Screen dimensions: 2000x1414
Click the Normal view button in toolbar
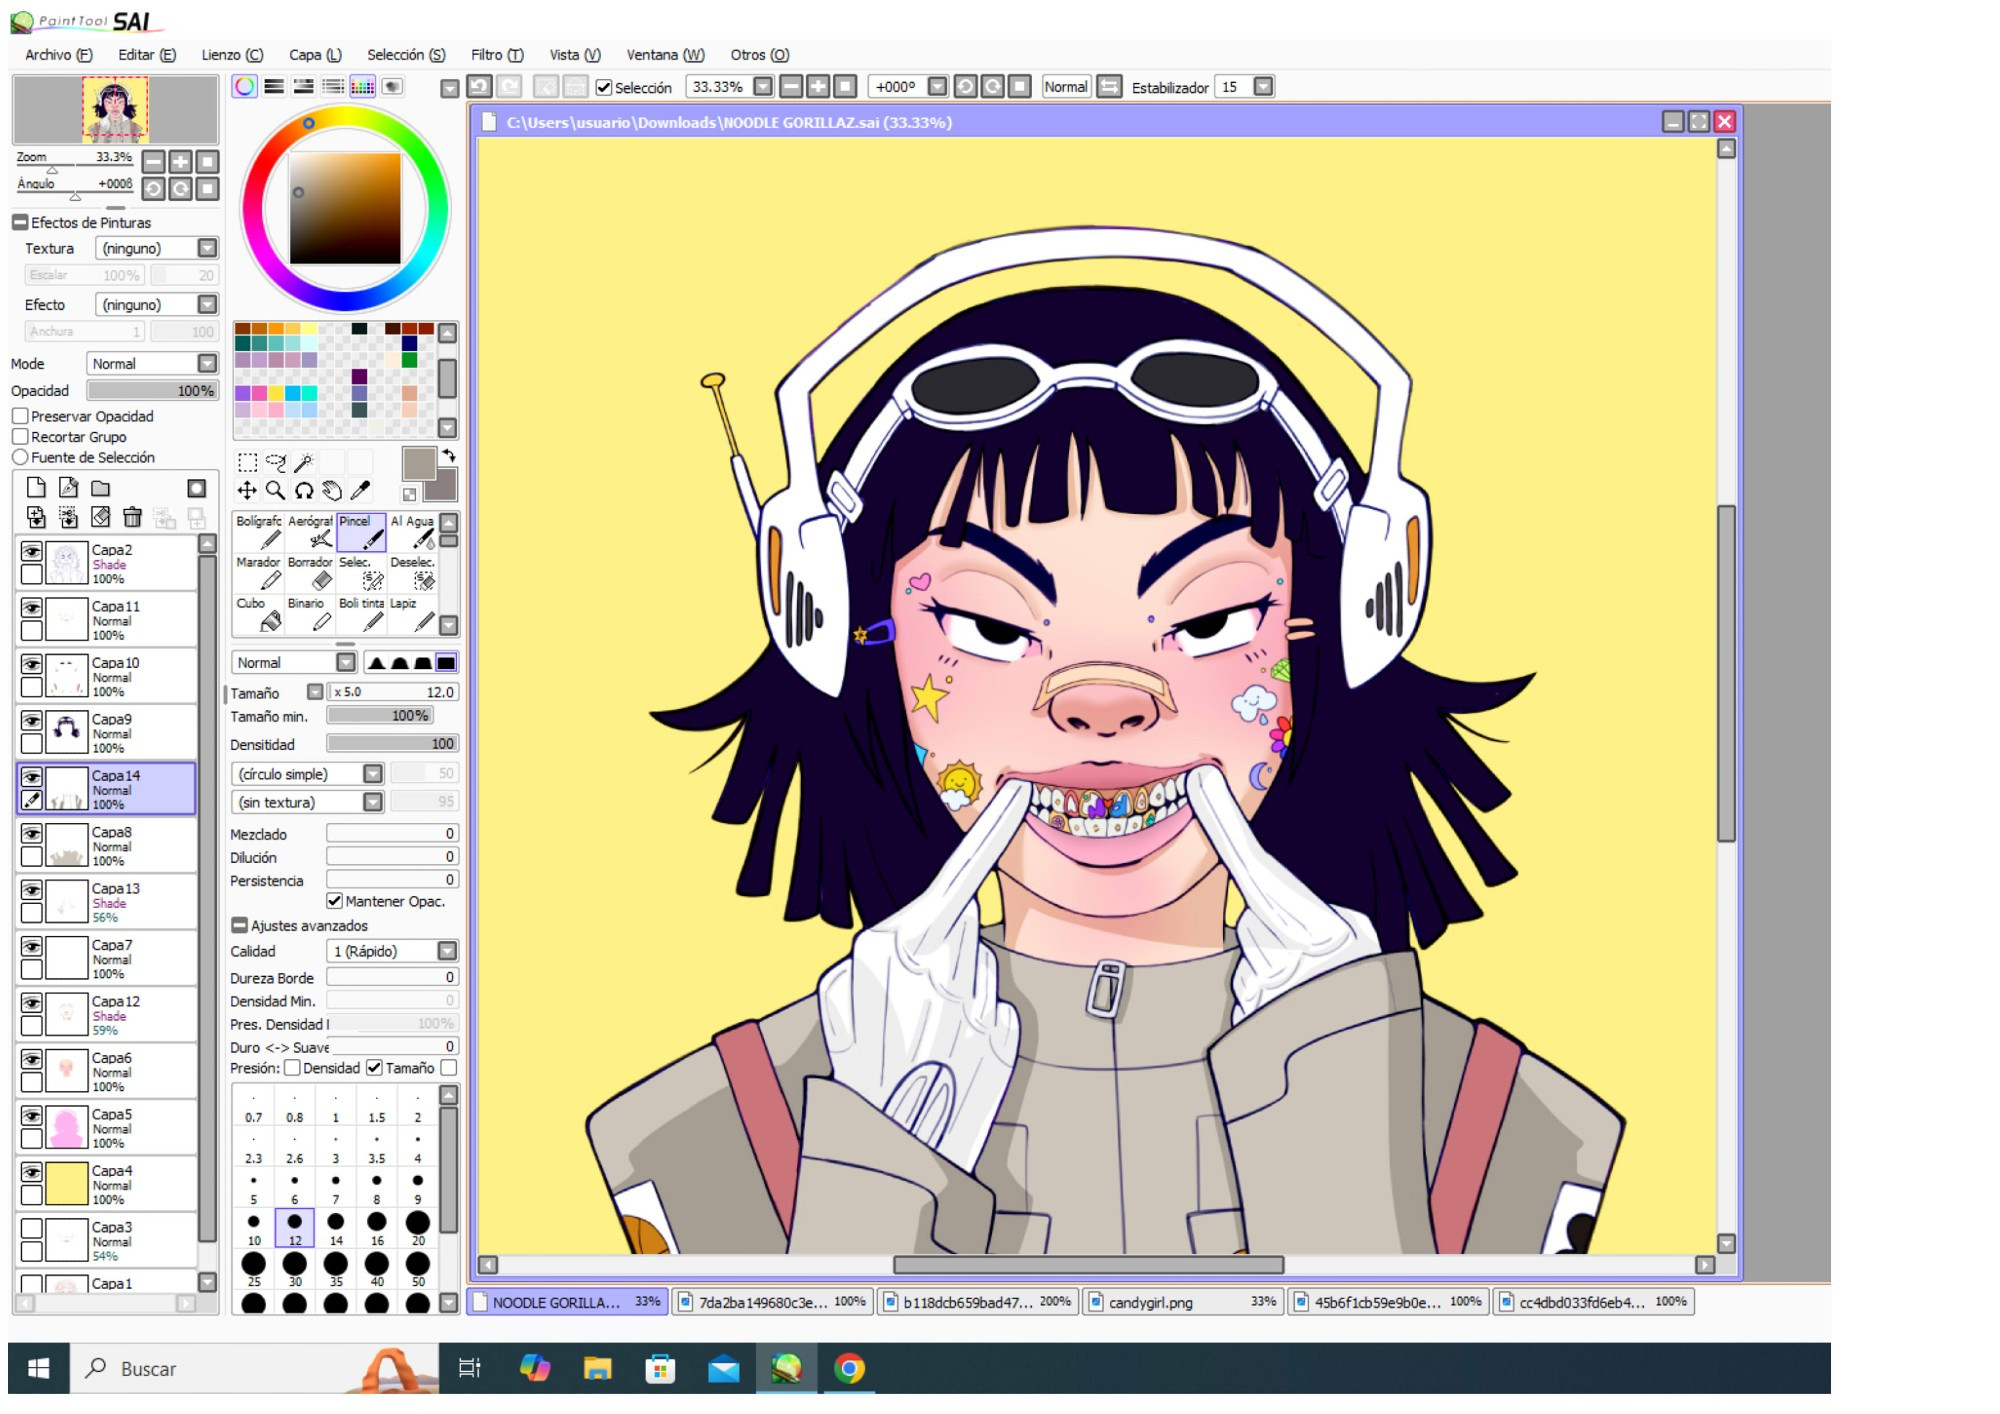(x=1065, y=87)
